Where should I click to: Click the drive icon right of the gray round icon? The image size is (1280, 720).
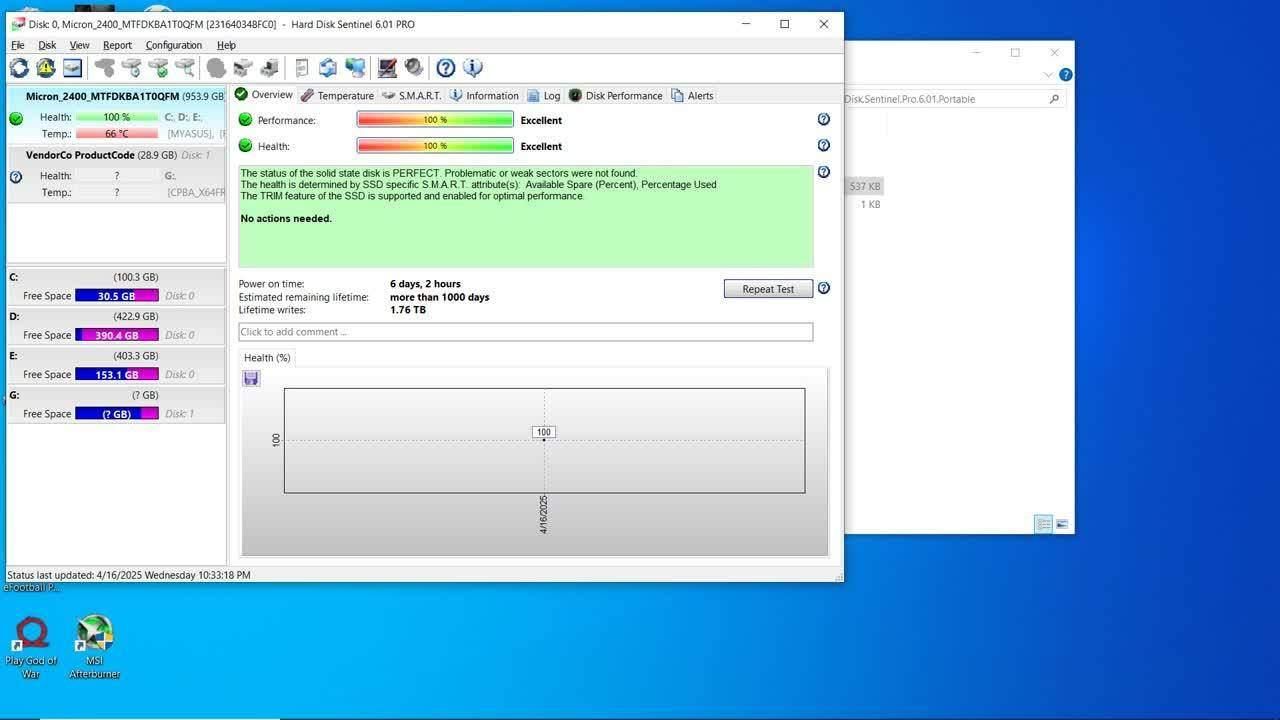[243, 68]
